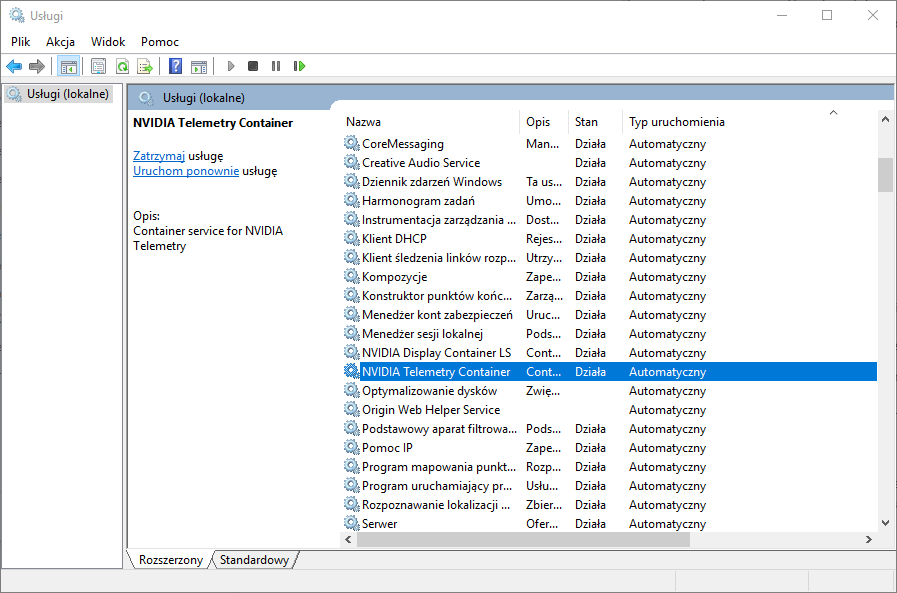Select Program mapowania punkt... service
Screen dimensions: 897x593
[610, 467]
